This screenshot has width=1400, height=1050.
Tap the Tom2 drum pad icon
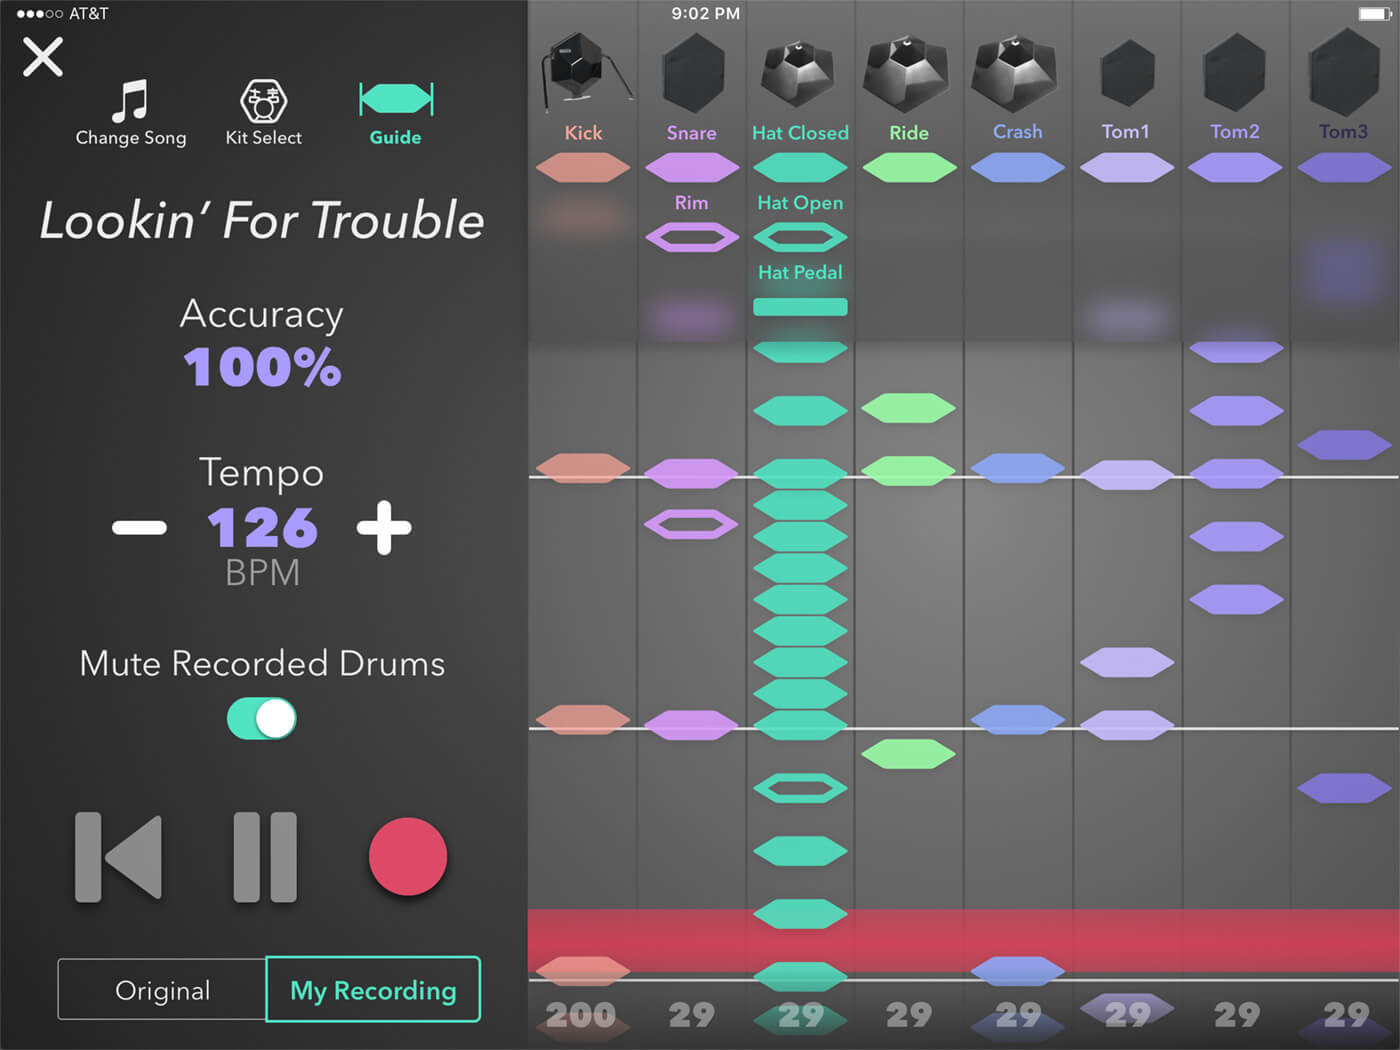click(1235, 72)
